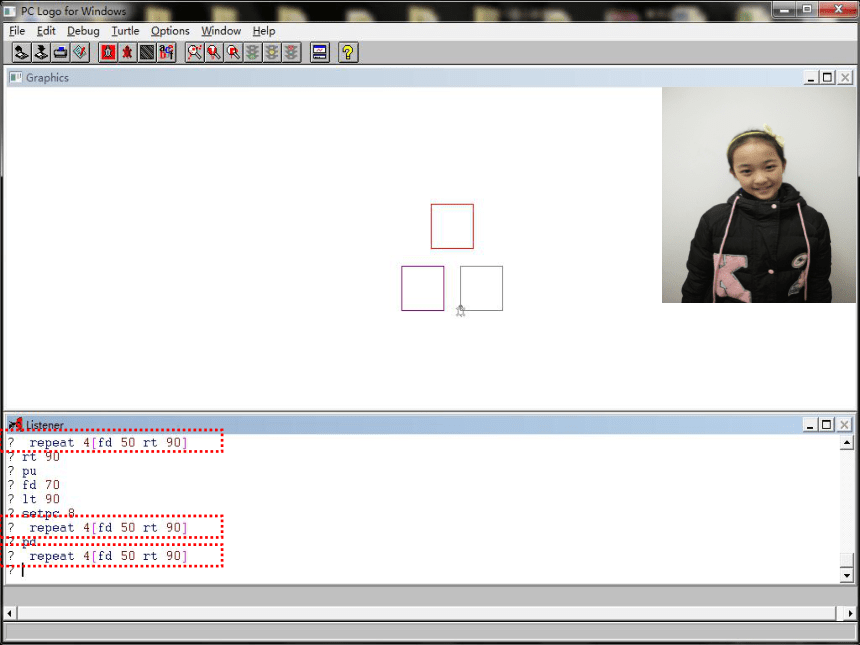Image resolution: width=860 pixels, height=645 pixels.
Task: Click the PC Logo application title icon
Action: 10,11
